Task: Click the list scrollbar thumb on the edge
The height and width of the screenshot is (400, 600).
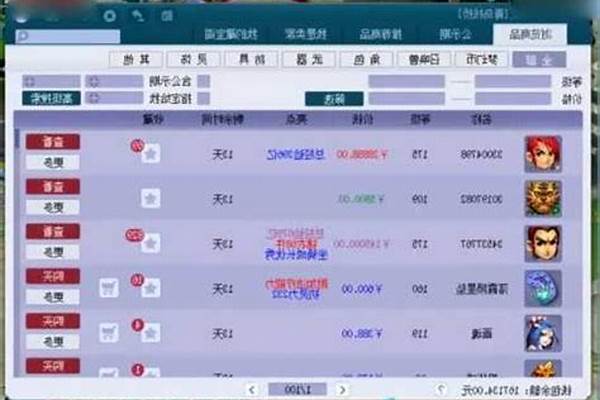Action: (17, 139)
